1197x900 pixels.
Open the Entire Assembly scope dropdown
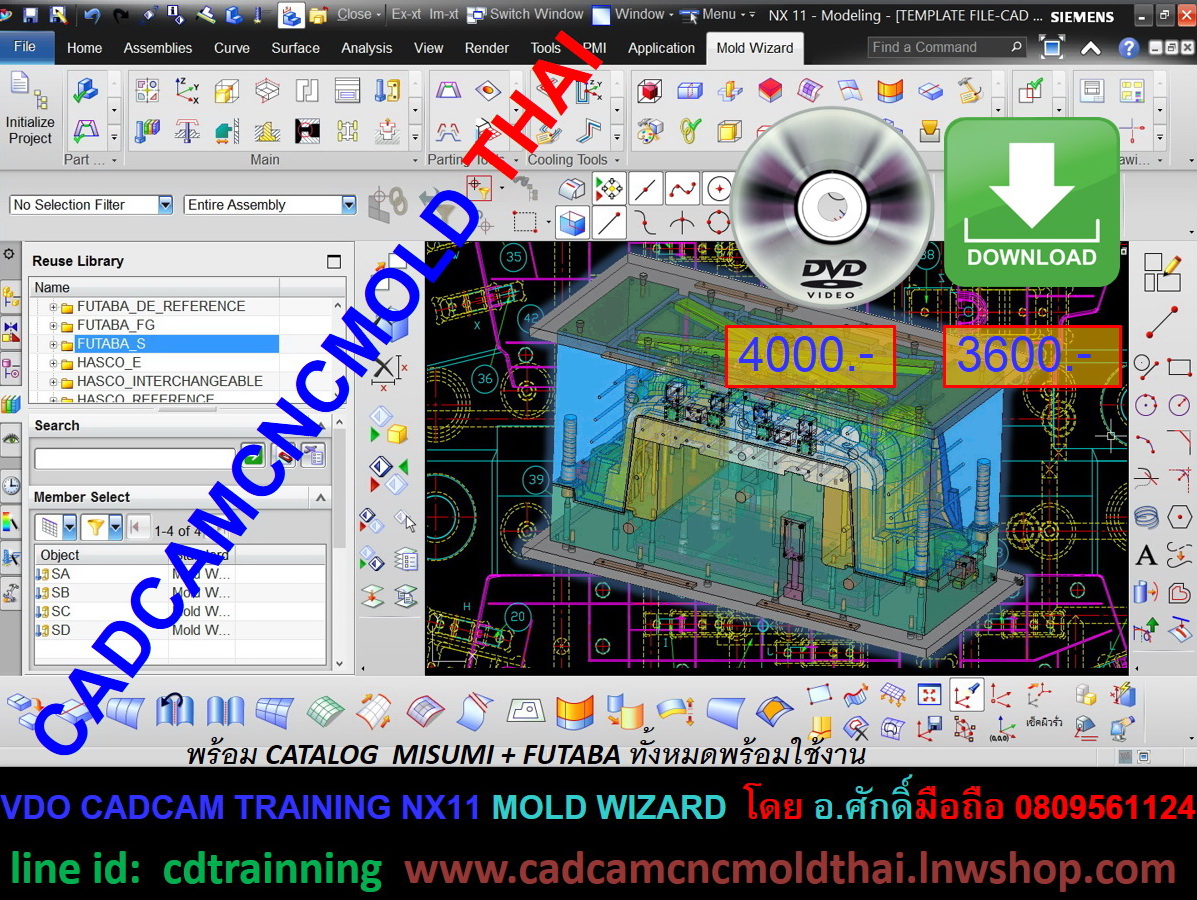point(269,205)
